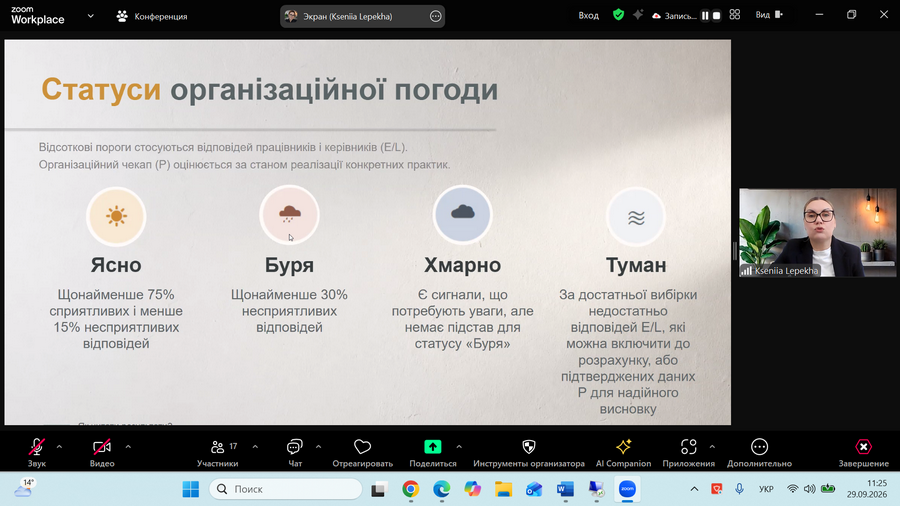Open Google Chrome from the taskbar
This screenshot has width=900, height=506.
point(410,489)
